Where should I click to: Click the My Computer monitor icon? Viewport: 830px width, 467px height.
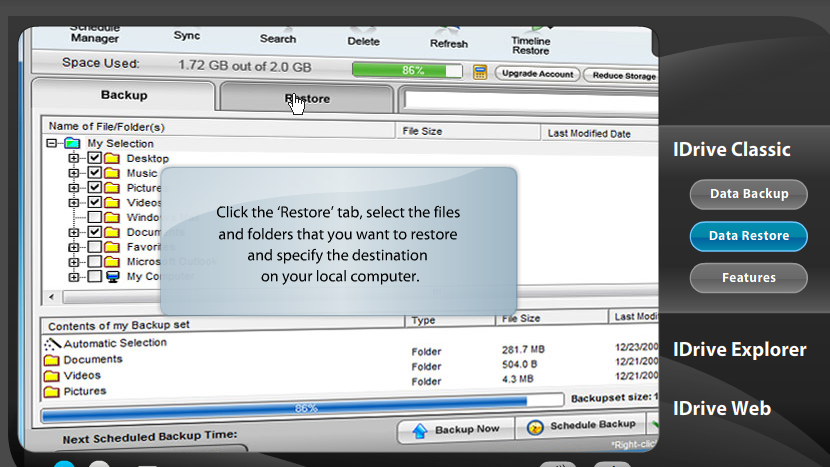click(112, 276)
